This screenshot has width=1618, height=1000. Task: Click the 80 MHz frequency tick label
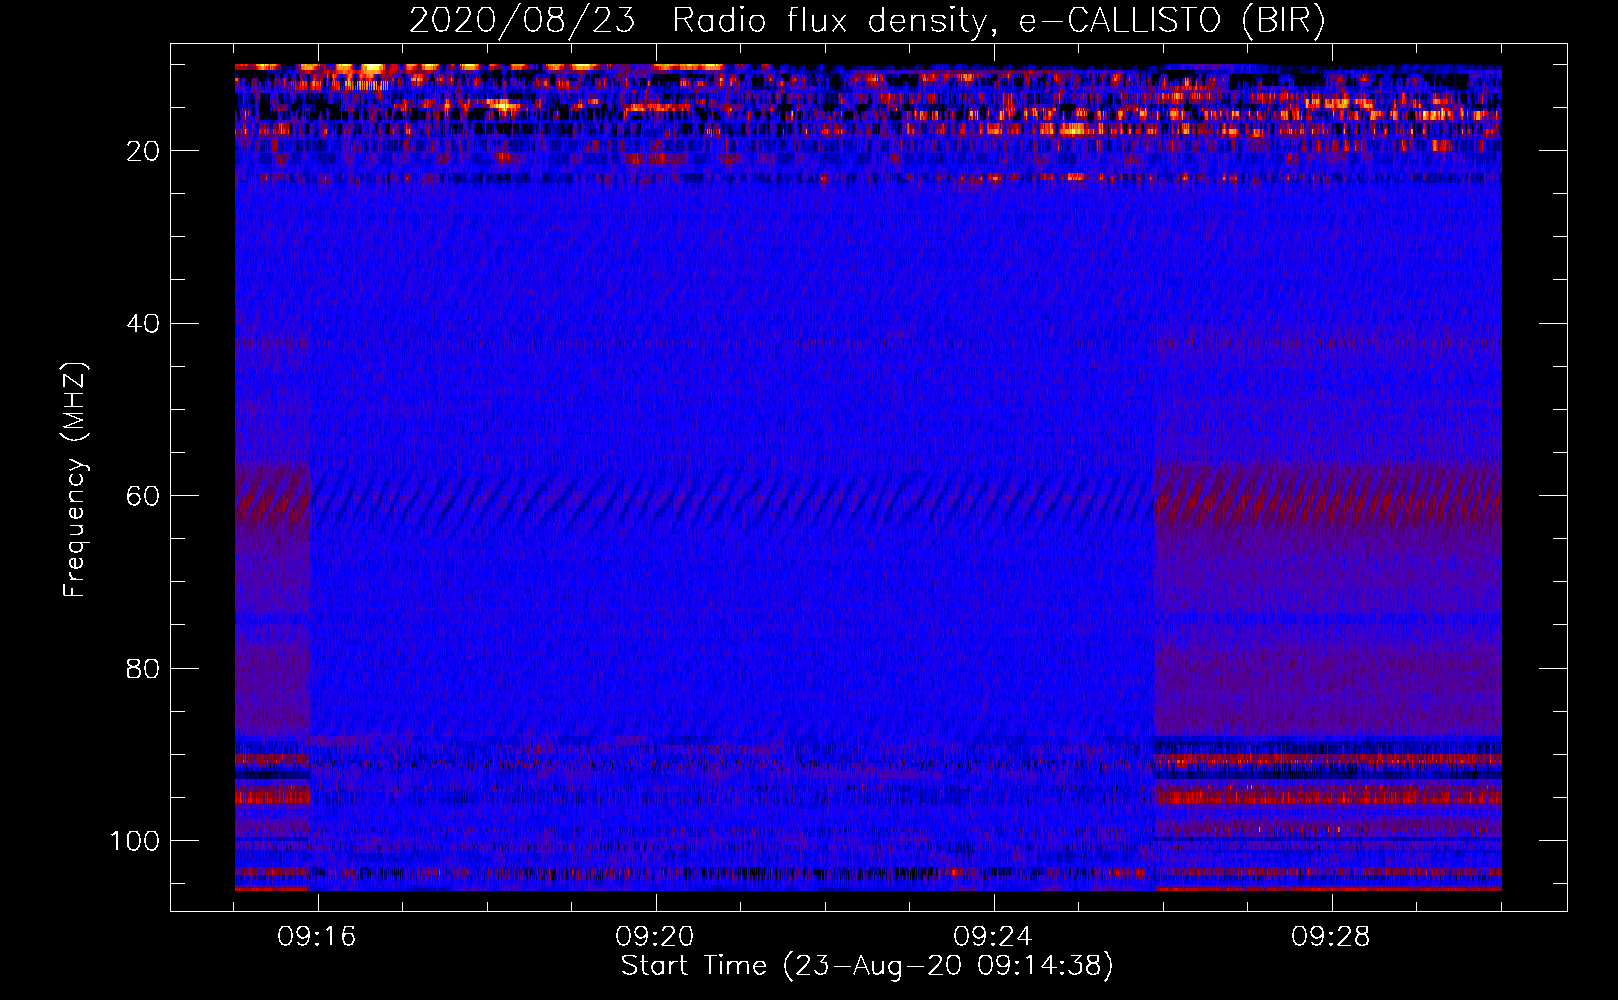tap(143, 668)
